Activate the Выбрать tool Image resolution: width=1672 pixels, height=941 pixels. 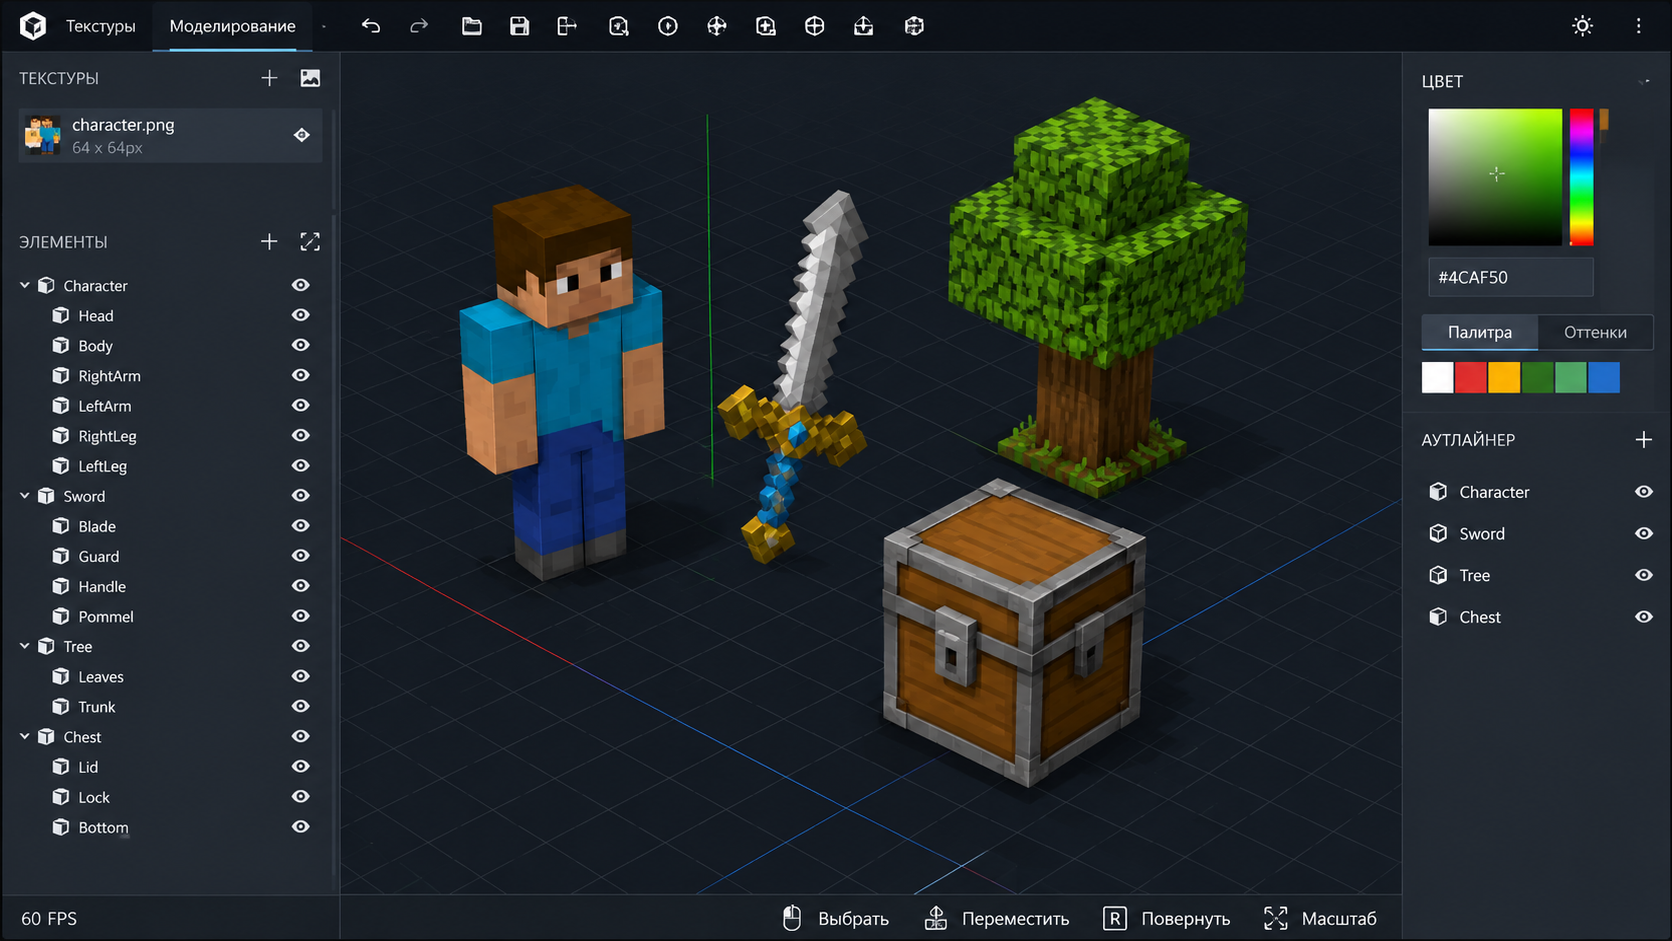(x=835, y=918)
